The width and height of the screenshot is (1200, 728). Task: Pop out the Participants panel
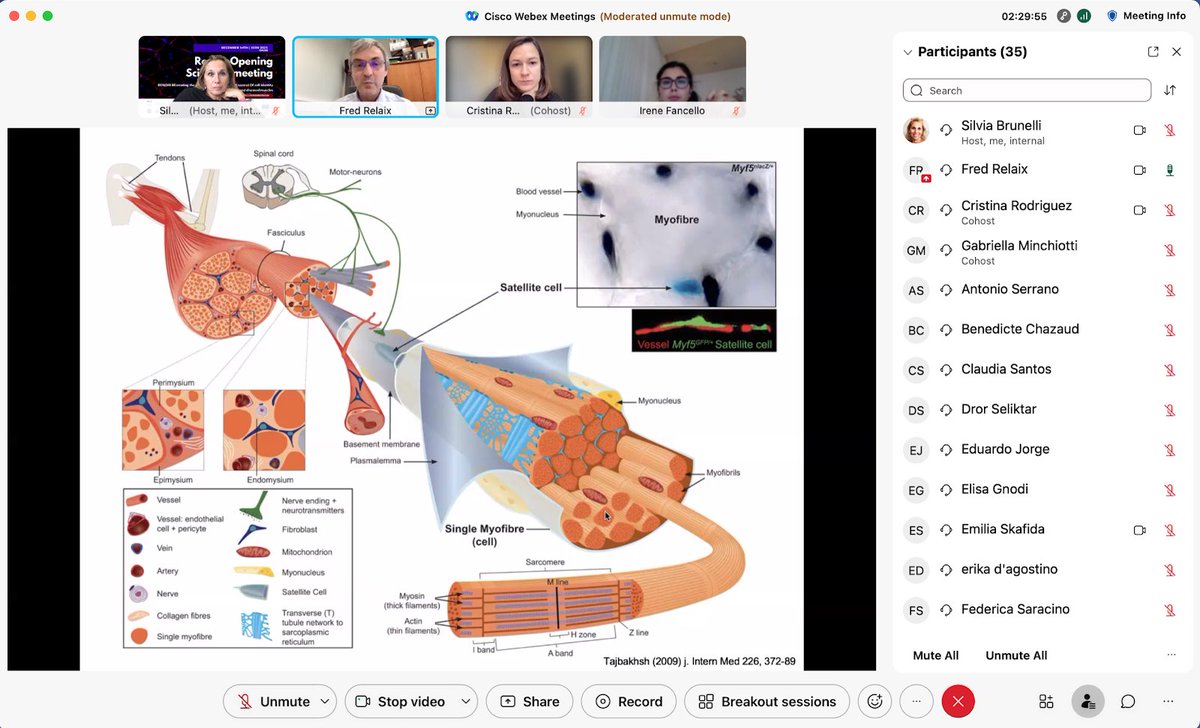pyautogui.click(x=1153, y=52)
